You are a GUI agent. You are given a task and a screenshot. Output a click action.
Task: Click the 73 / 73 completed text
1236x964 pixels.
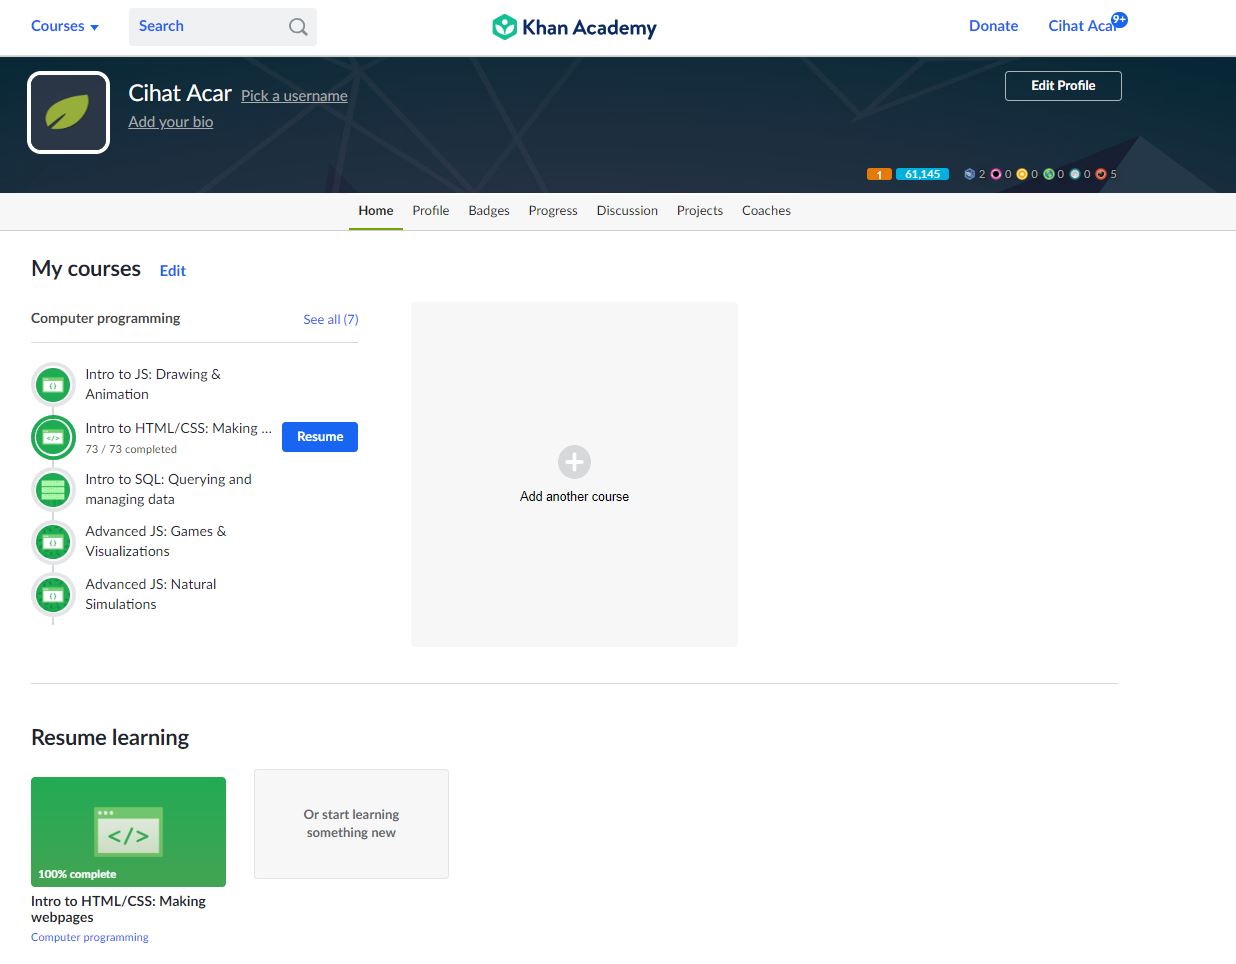pyautogui.click(x=131, y=450)
